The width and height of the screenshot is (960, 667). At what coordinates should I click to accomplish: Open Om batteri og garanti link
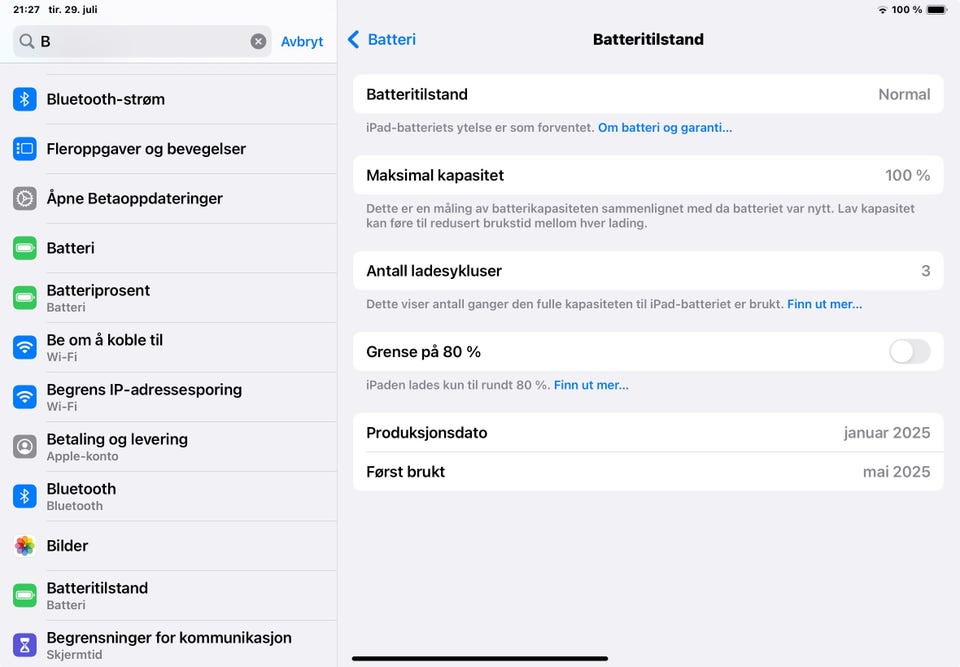(x=664, y=128)
